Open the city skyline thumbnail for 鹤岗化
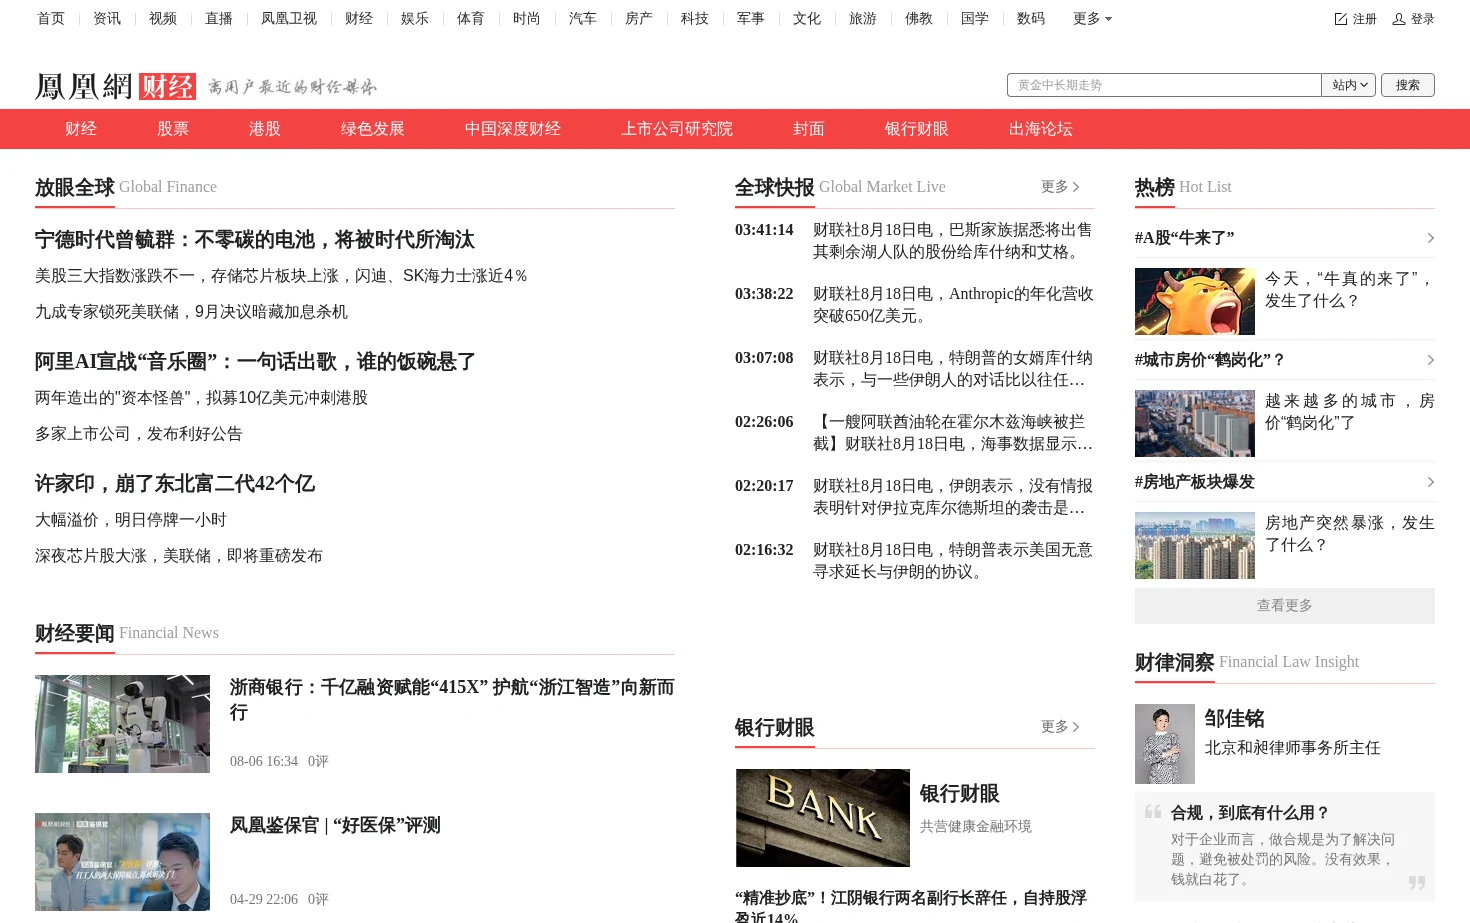 [x=1195, y=423]
